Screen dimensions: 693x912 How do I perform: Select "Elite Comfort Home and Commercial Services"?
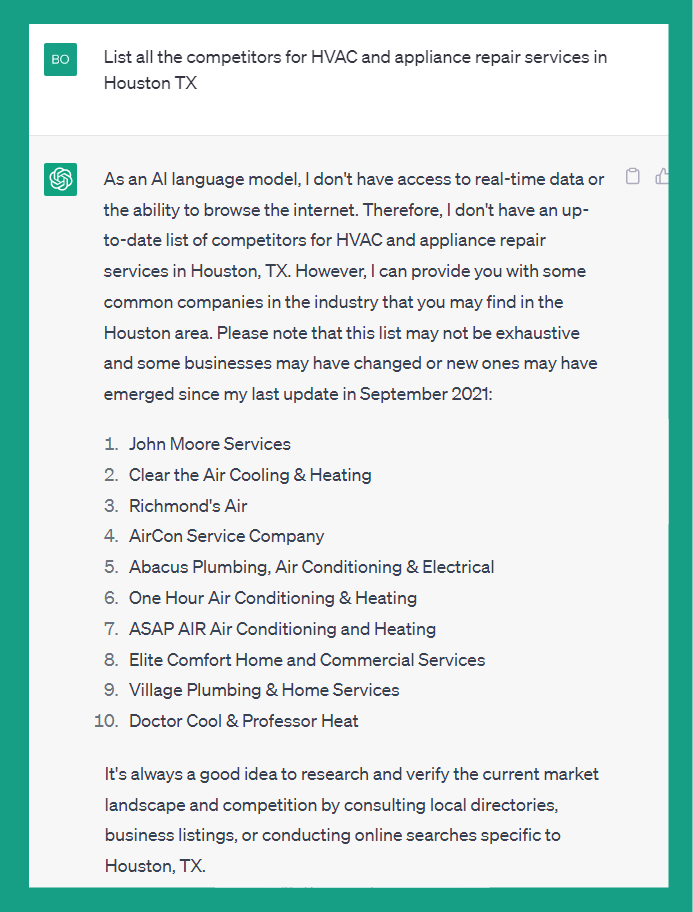307,660
